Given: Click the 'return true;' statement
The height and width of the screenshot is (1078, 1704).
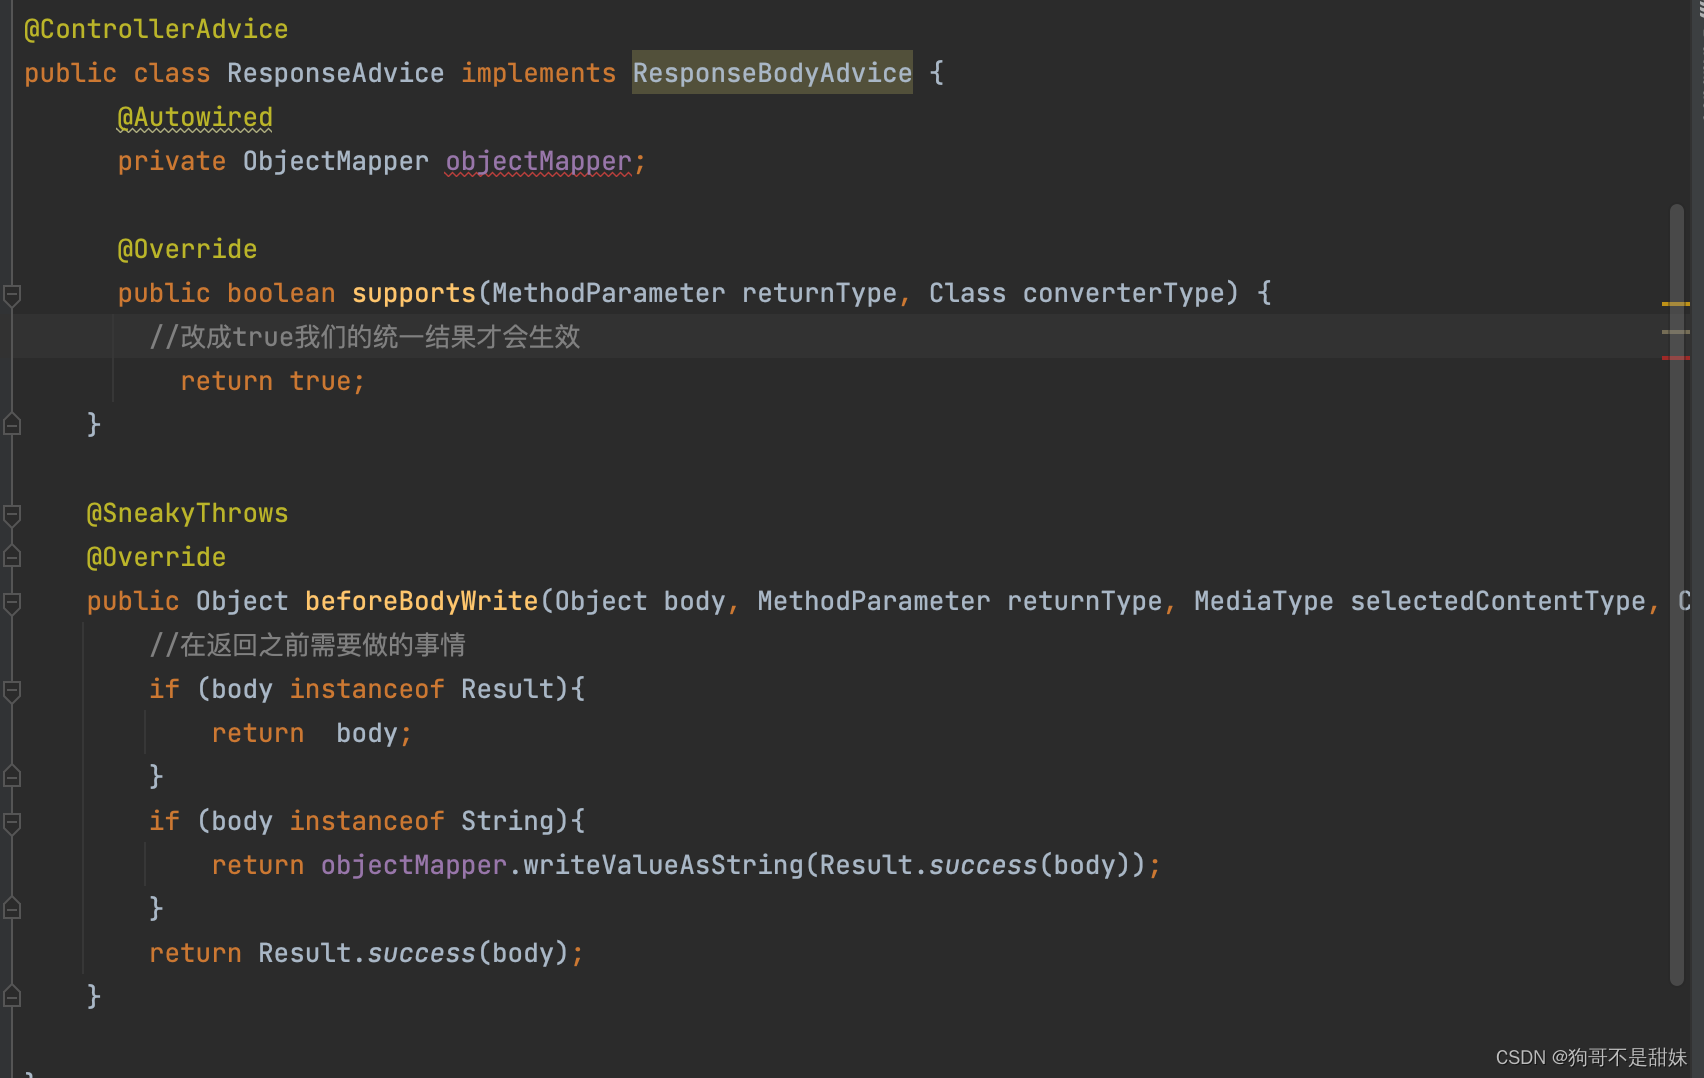Looking at the screenshot, I should 273,381.
